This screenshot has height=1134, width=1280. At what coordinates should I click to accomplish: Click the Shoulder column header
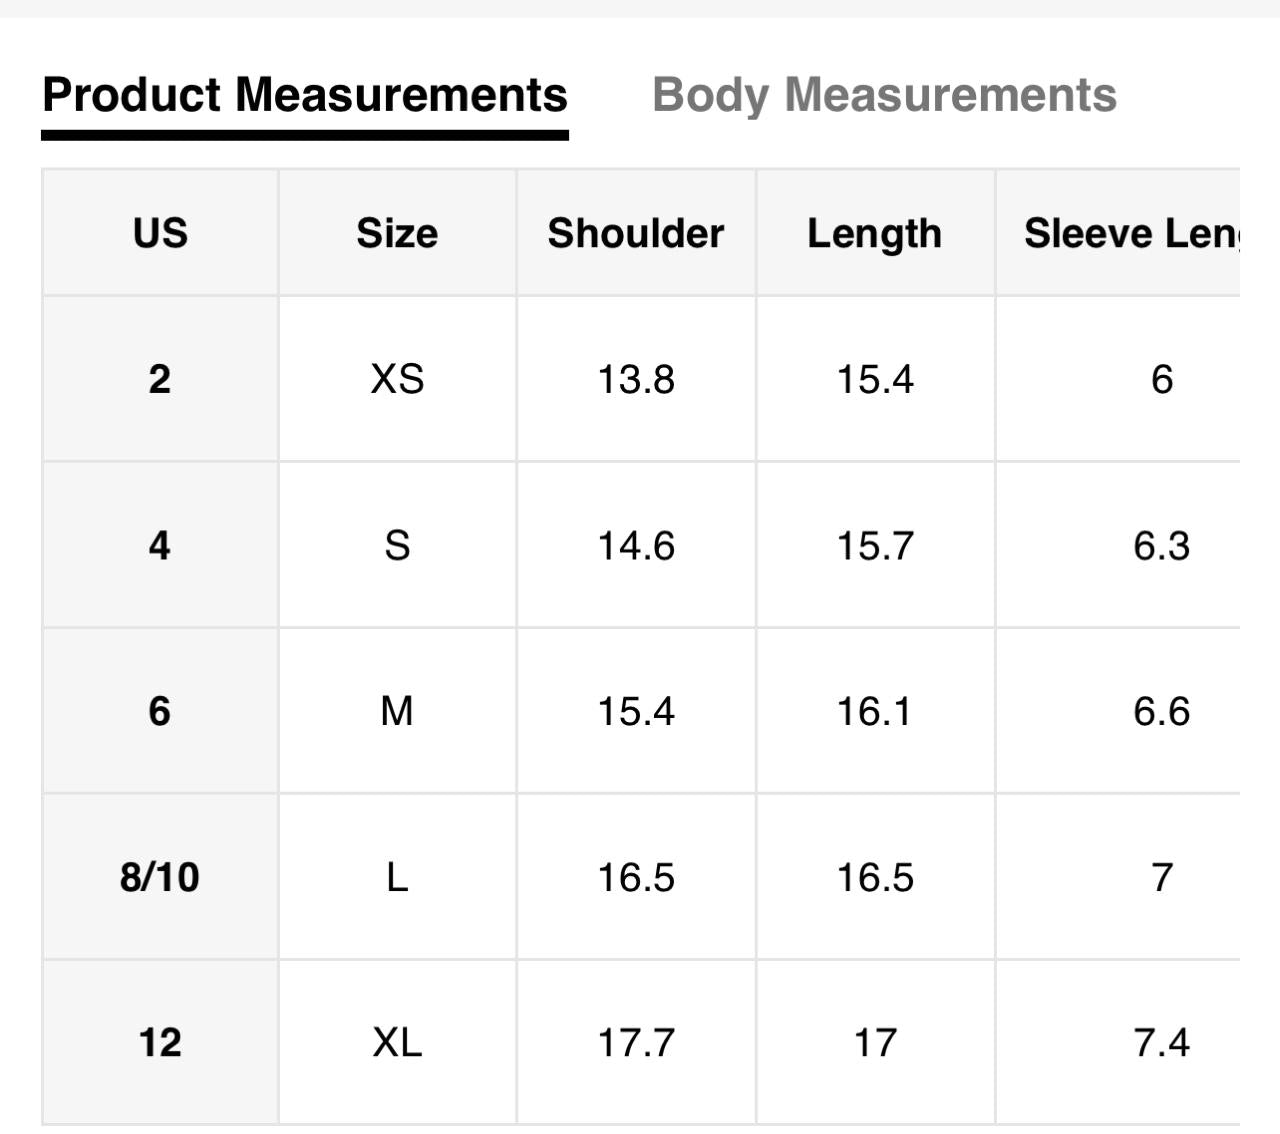(636, 233)
